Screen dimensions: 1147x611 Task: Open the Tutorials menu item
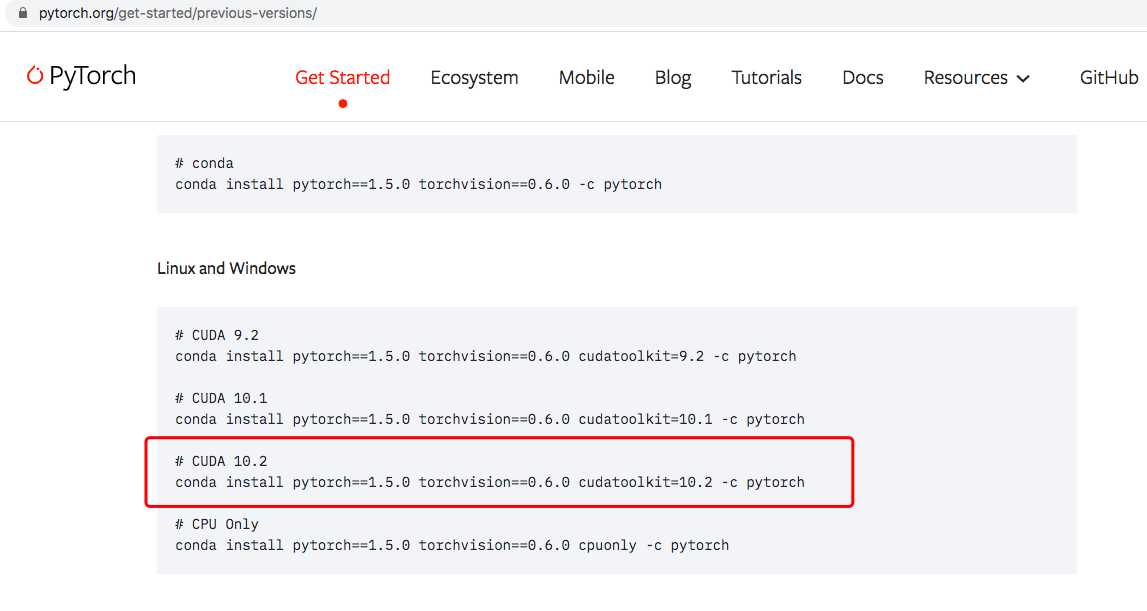coord(767,78)
